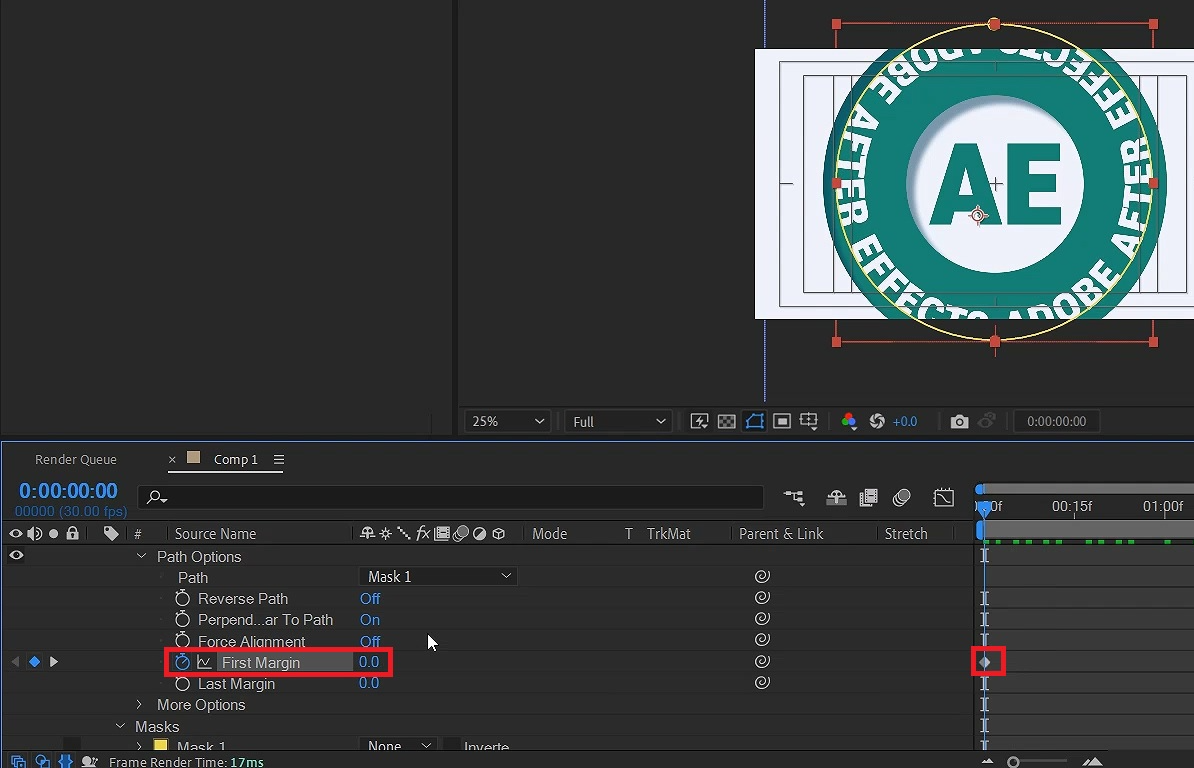Toggle the Last Margin stopwatch
Screen dimensions: 1194x768
click(182, 683)
